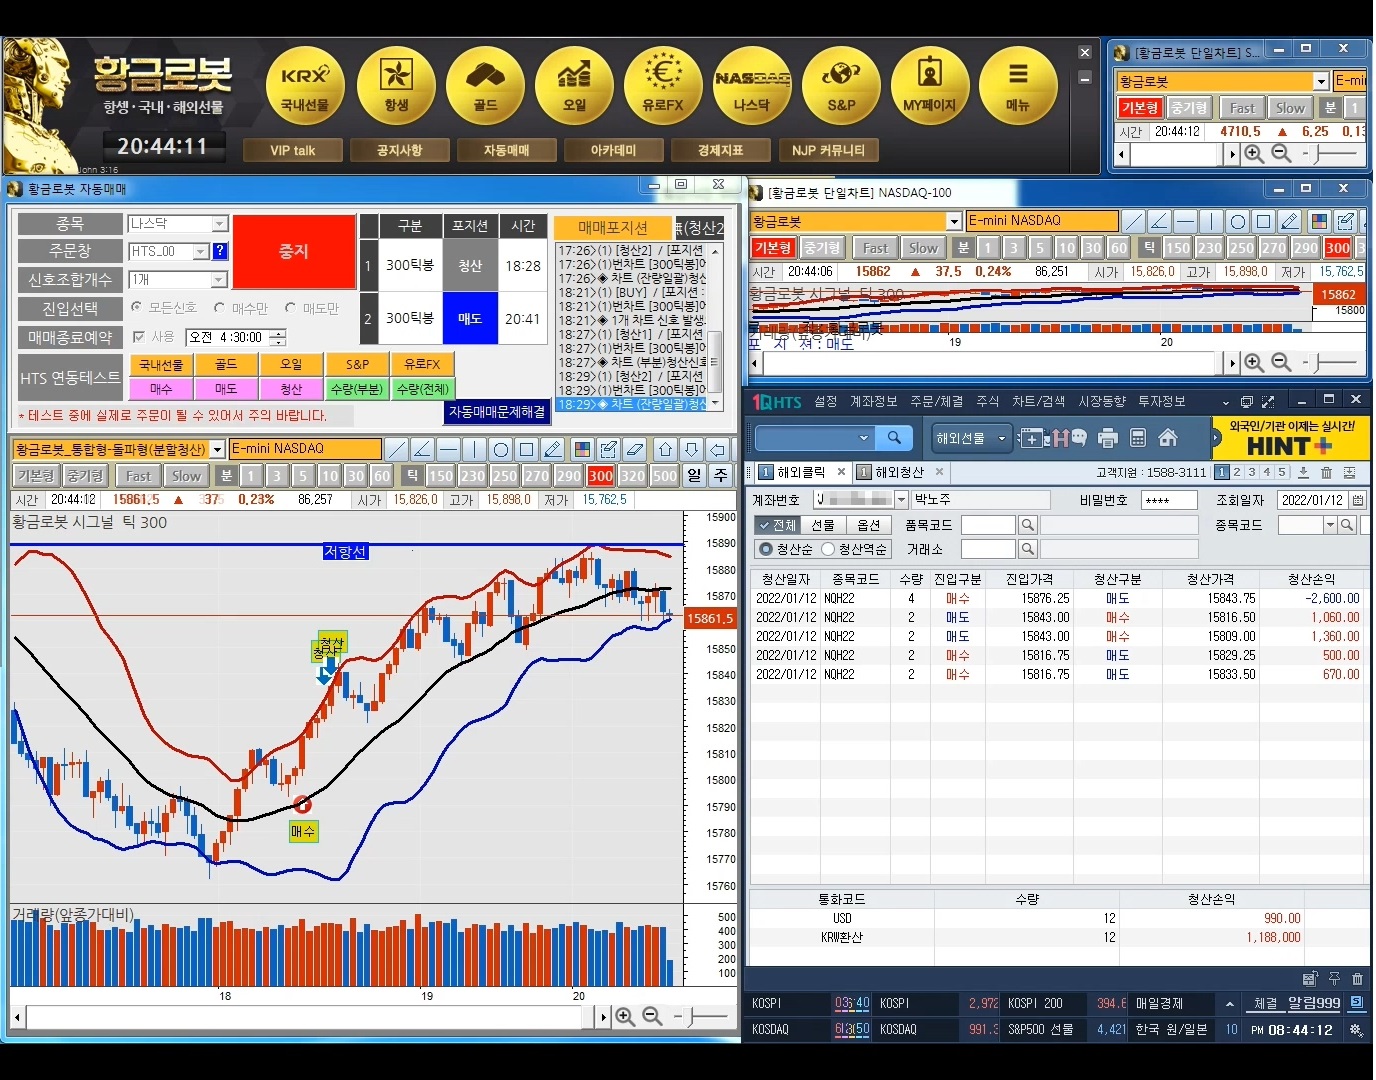Open the 항셍 round icon
This screenshot has height=1080, width=1376.
pos(396,84)
